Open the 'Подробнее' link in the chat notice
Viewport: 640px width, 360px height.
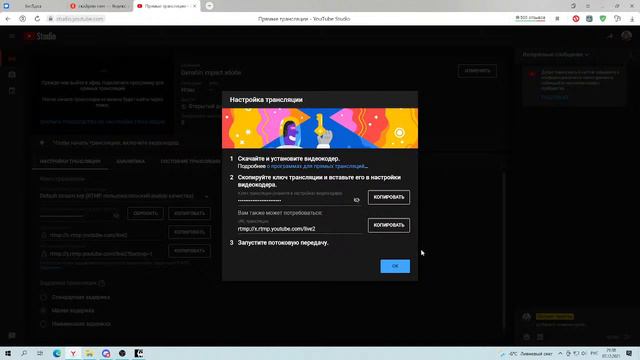pos(554,97)
